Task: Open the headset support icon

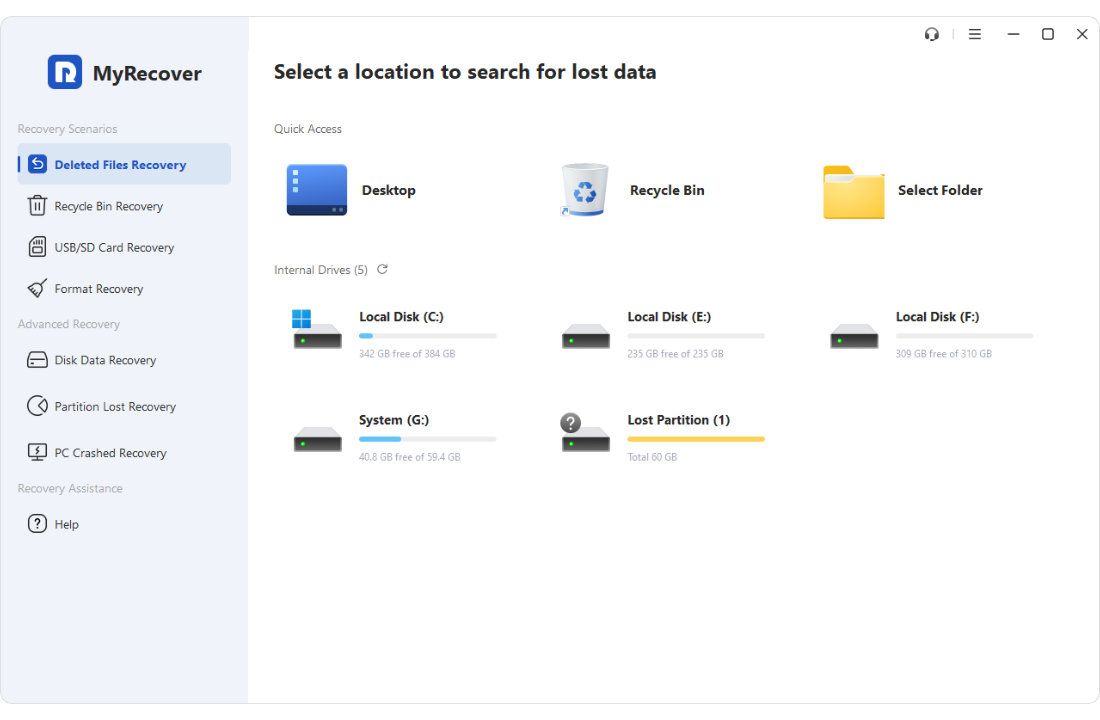Action: [x=932, y=34]
